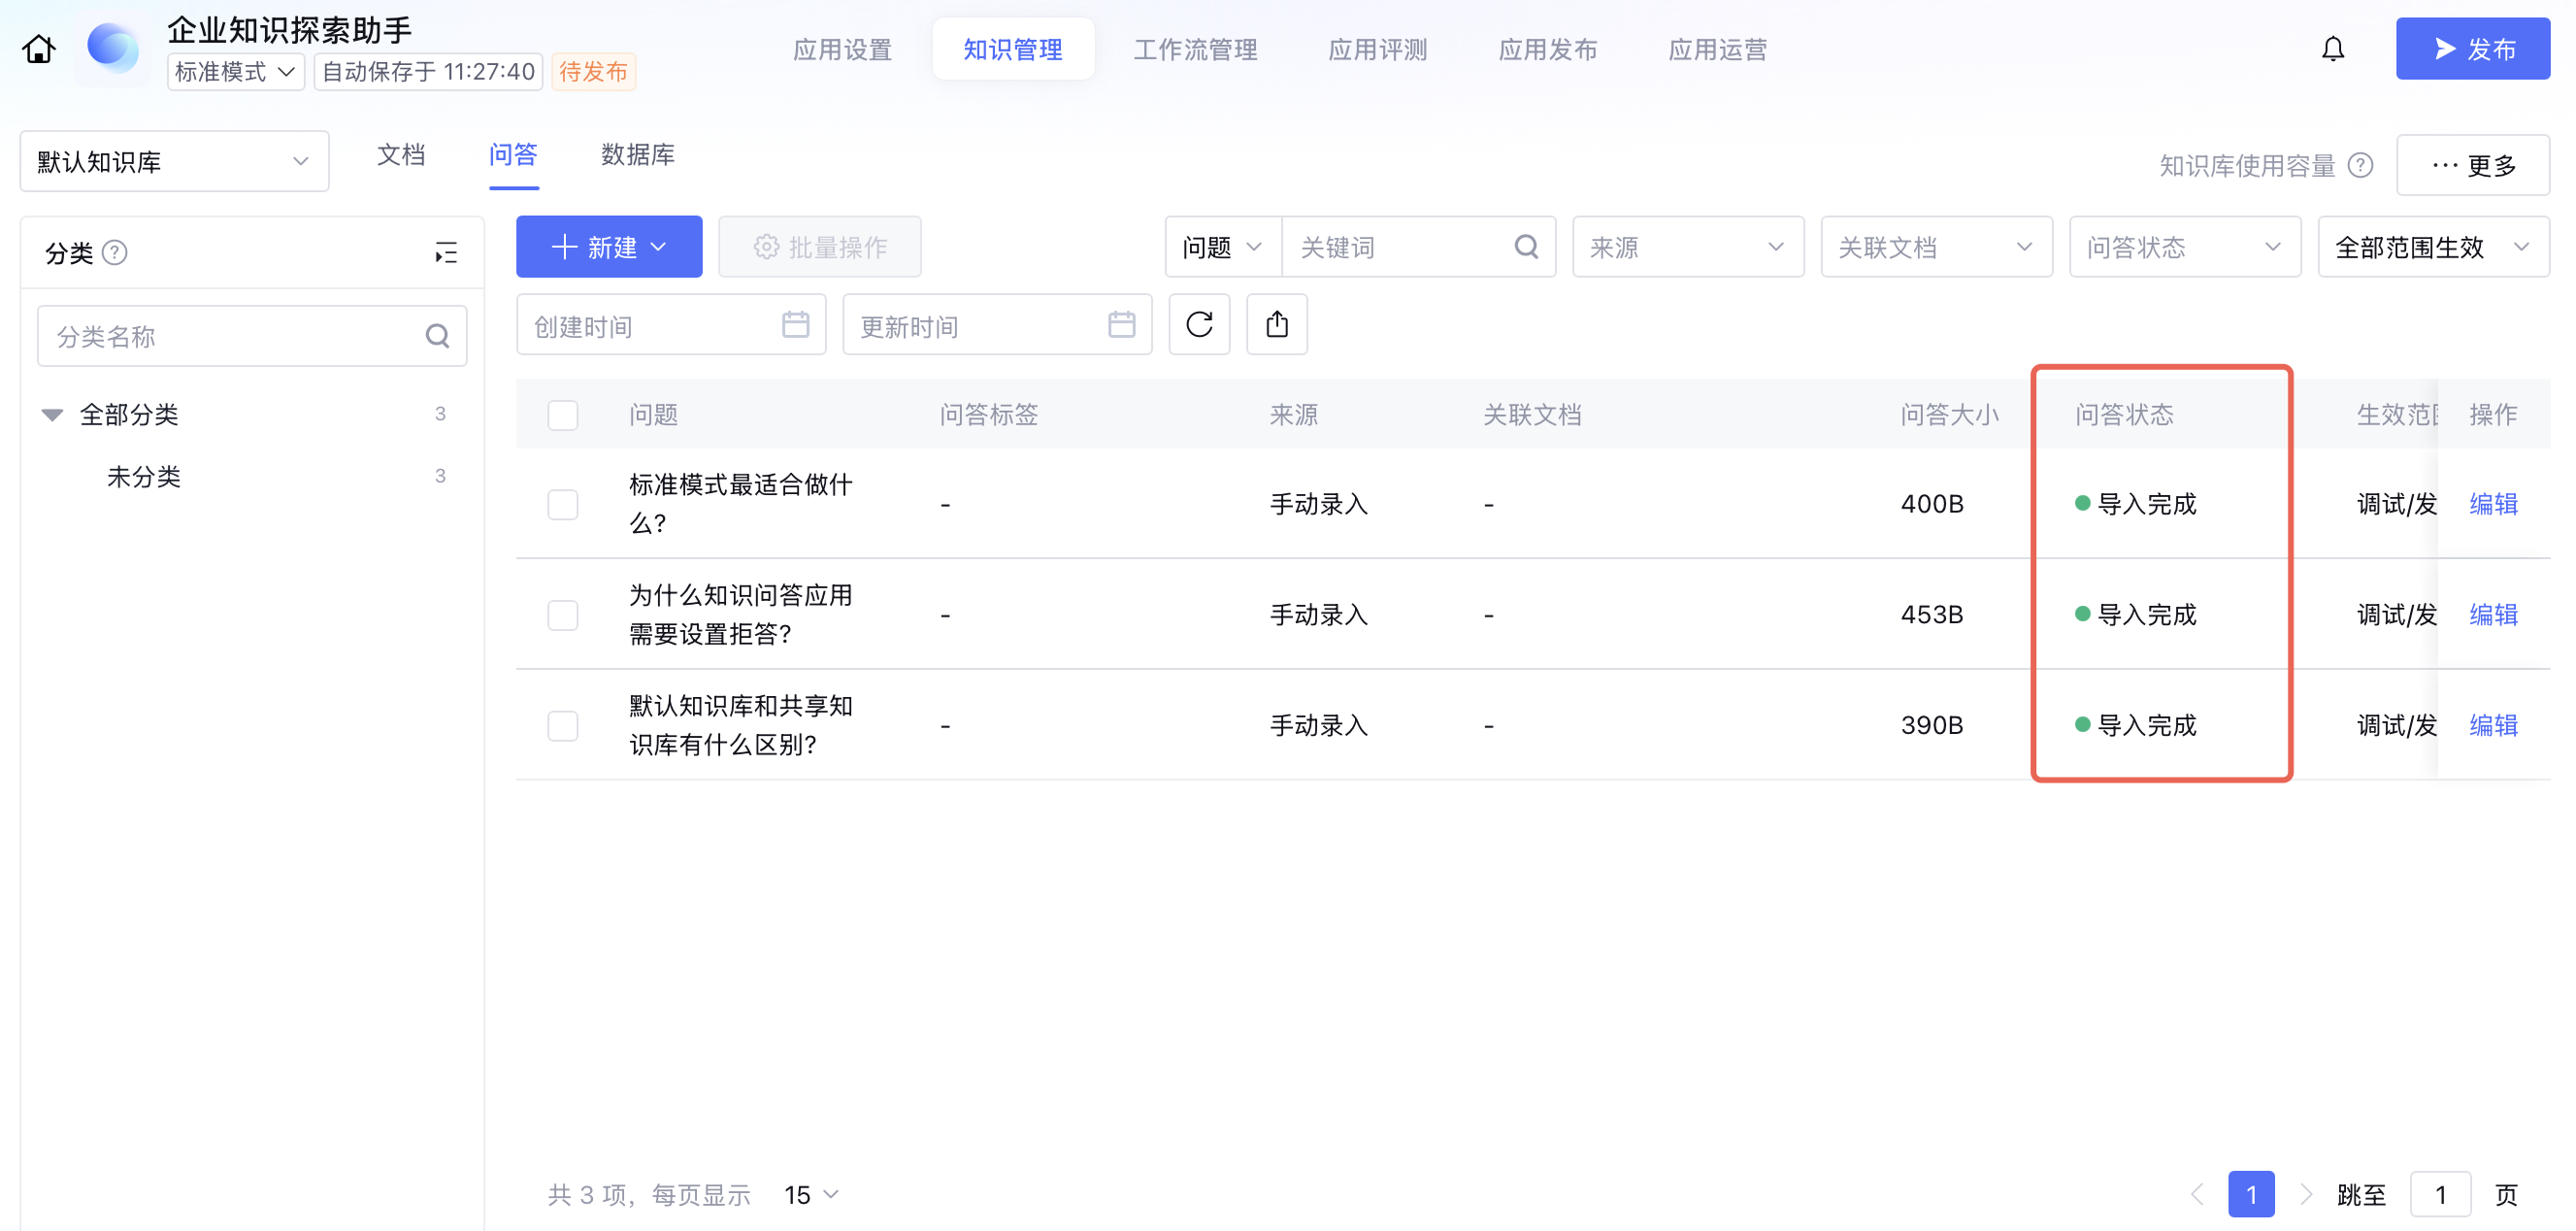Open the 关联文档 filter dropdown
This screenshot has width=2576, height=1231.
pyautogui.click(x=1936, y=246)
